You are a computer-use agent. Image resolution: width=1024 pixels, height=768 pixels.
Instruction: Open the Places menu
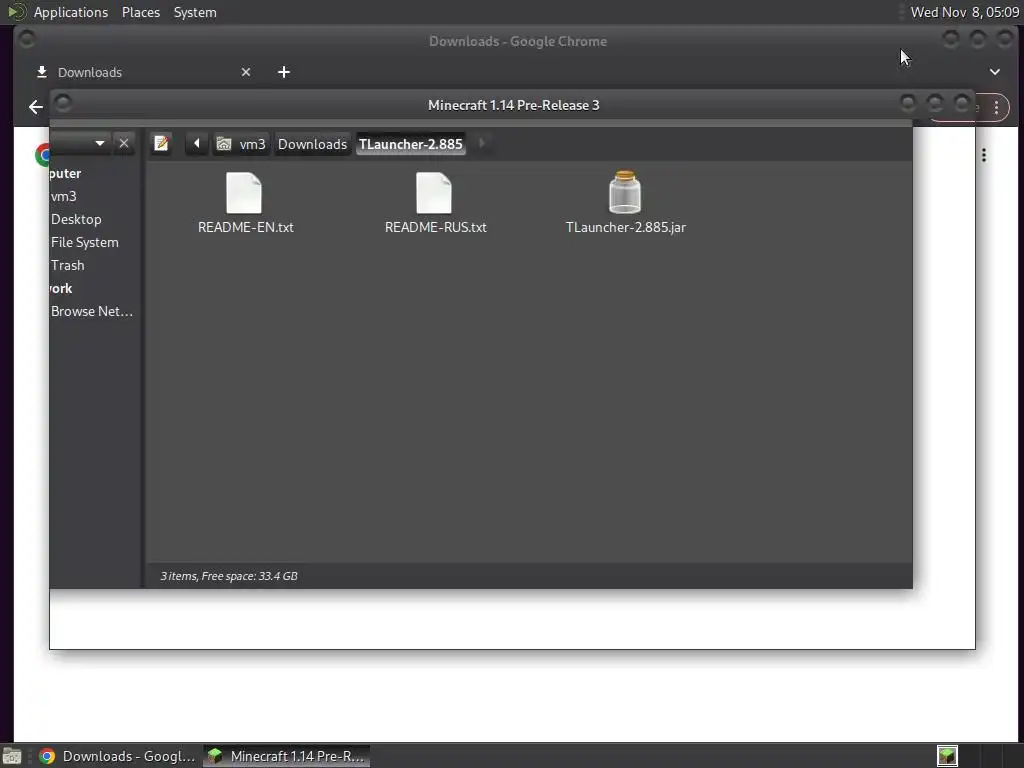click(x=140, y=12)
